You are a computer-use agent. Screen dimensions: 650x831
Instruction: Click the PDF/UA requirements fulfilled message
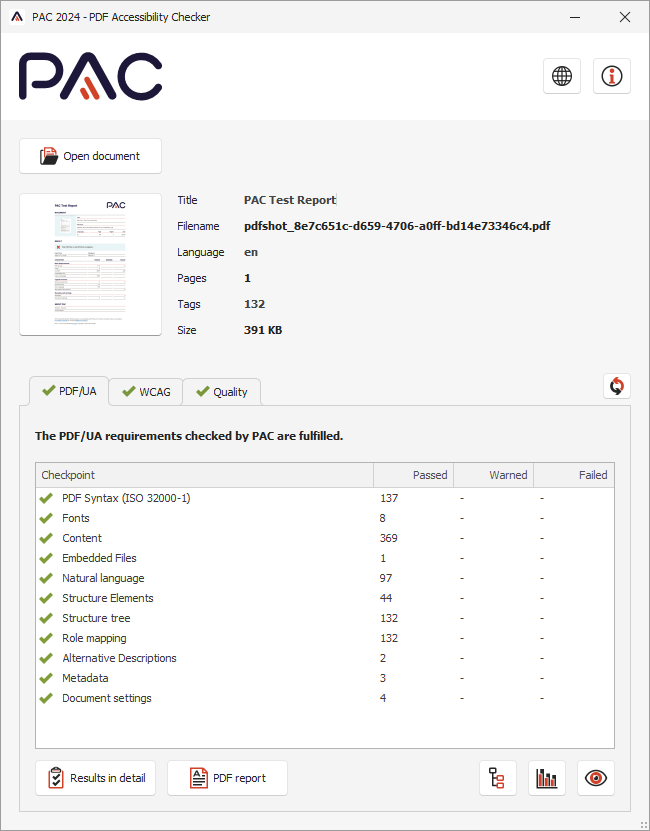point(189,436)
